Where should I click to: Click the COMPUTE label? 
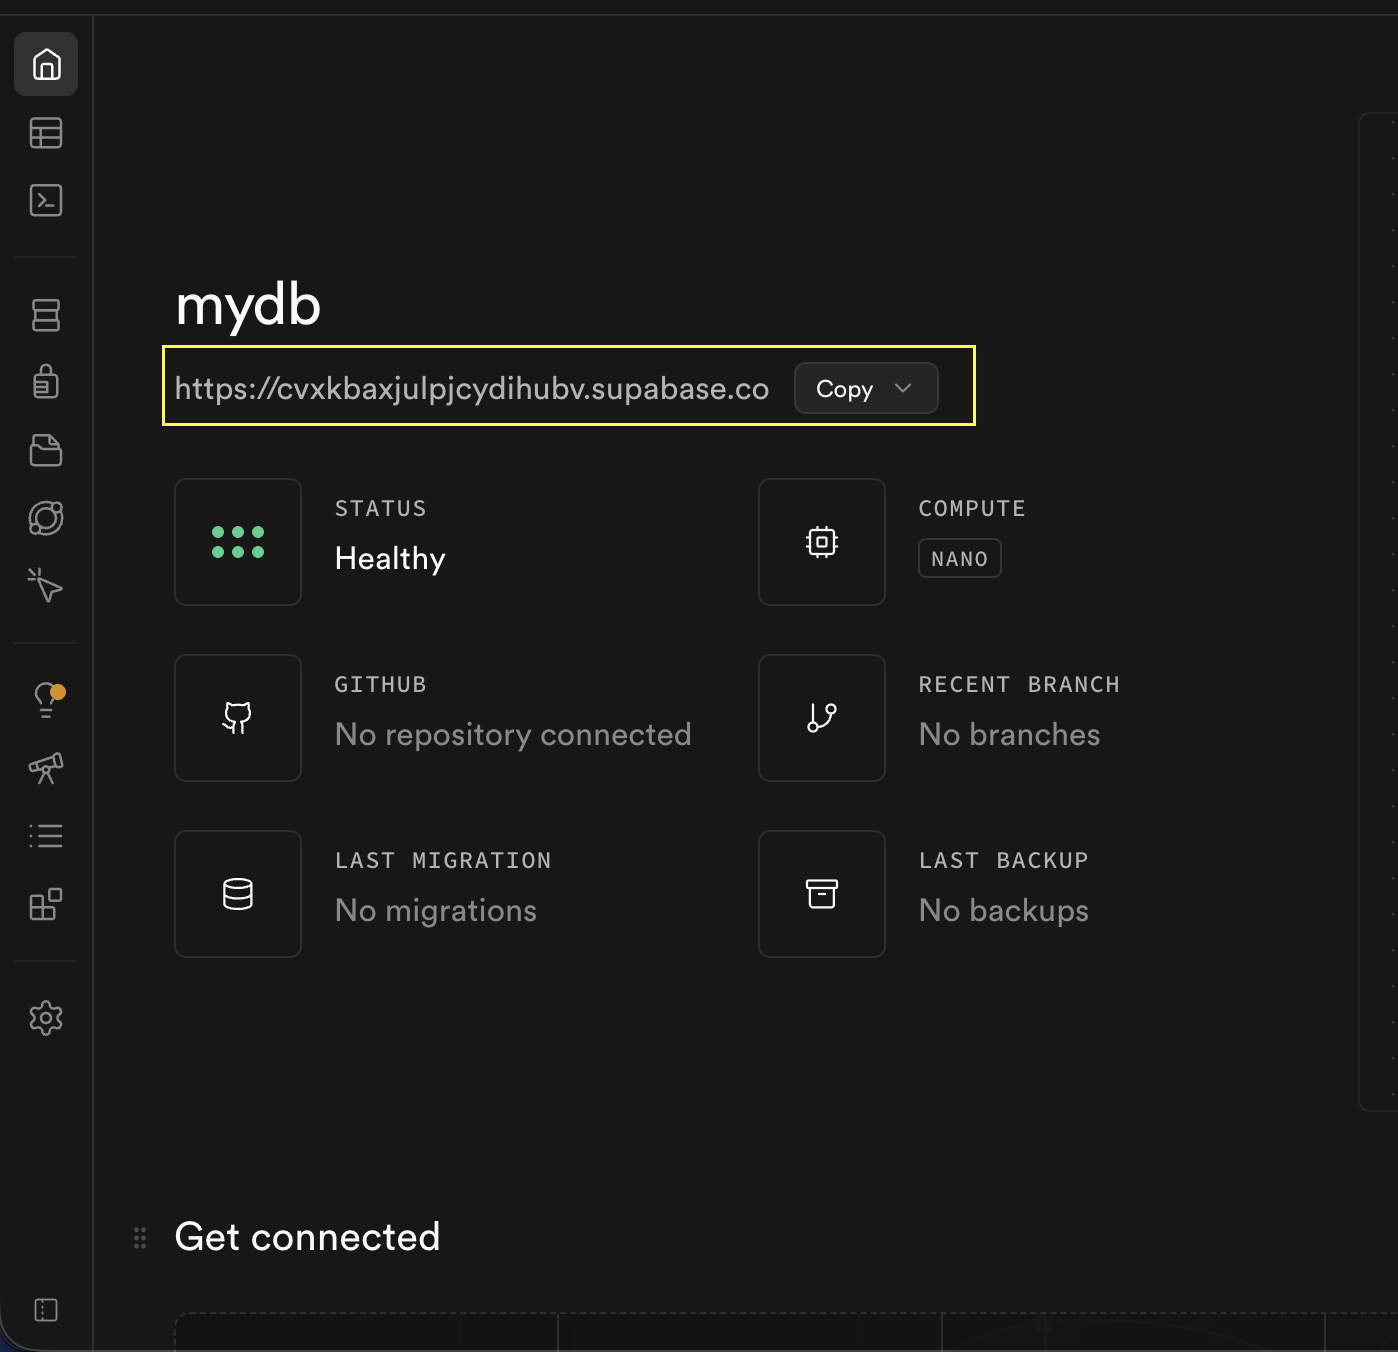coord(972,508)
